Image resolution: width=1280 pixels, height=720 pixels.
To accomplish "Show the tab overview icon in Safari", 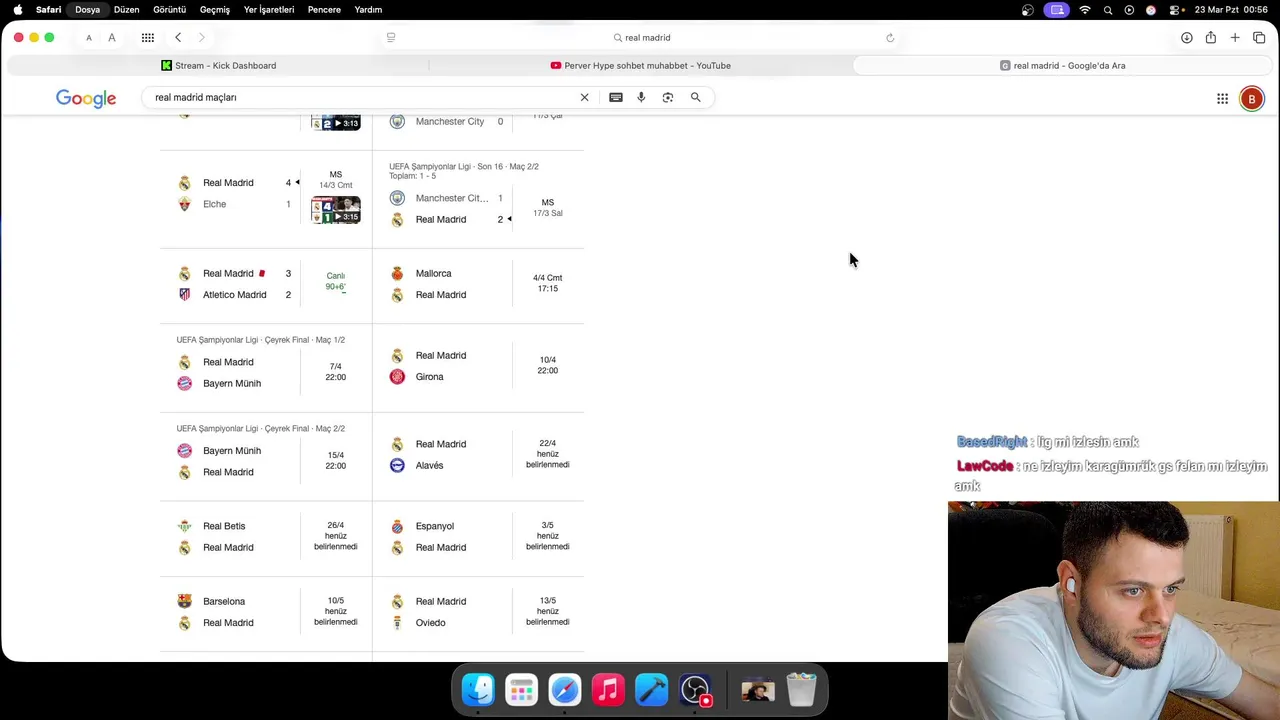I will pos(1259,37).
